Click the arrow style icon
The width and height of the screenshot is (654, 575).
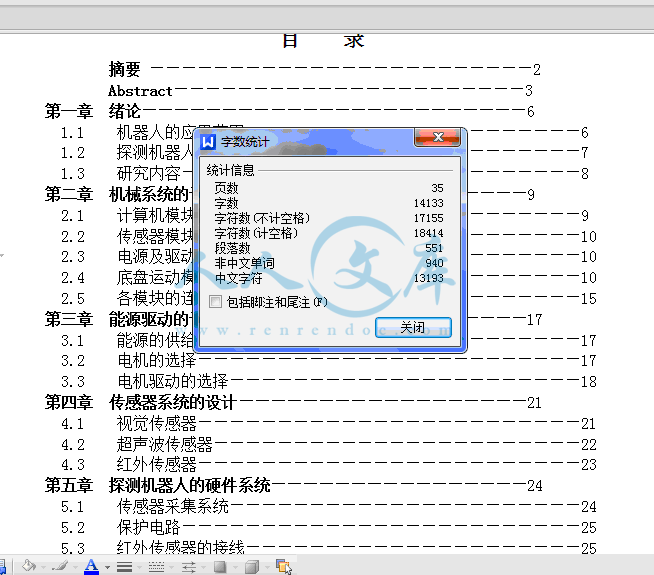[189, 567]
